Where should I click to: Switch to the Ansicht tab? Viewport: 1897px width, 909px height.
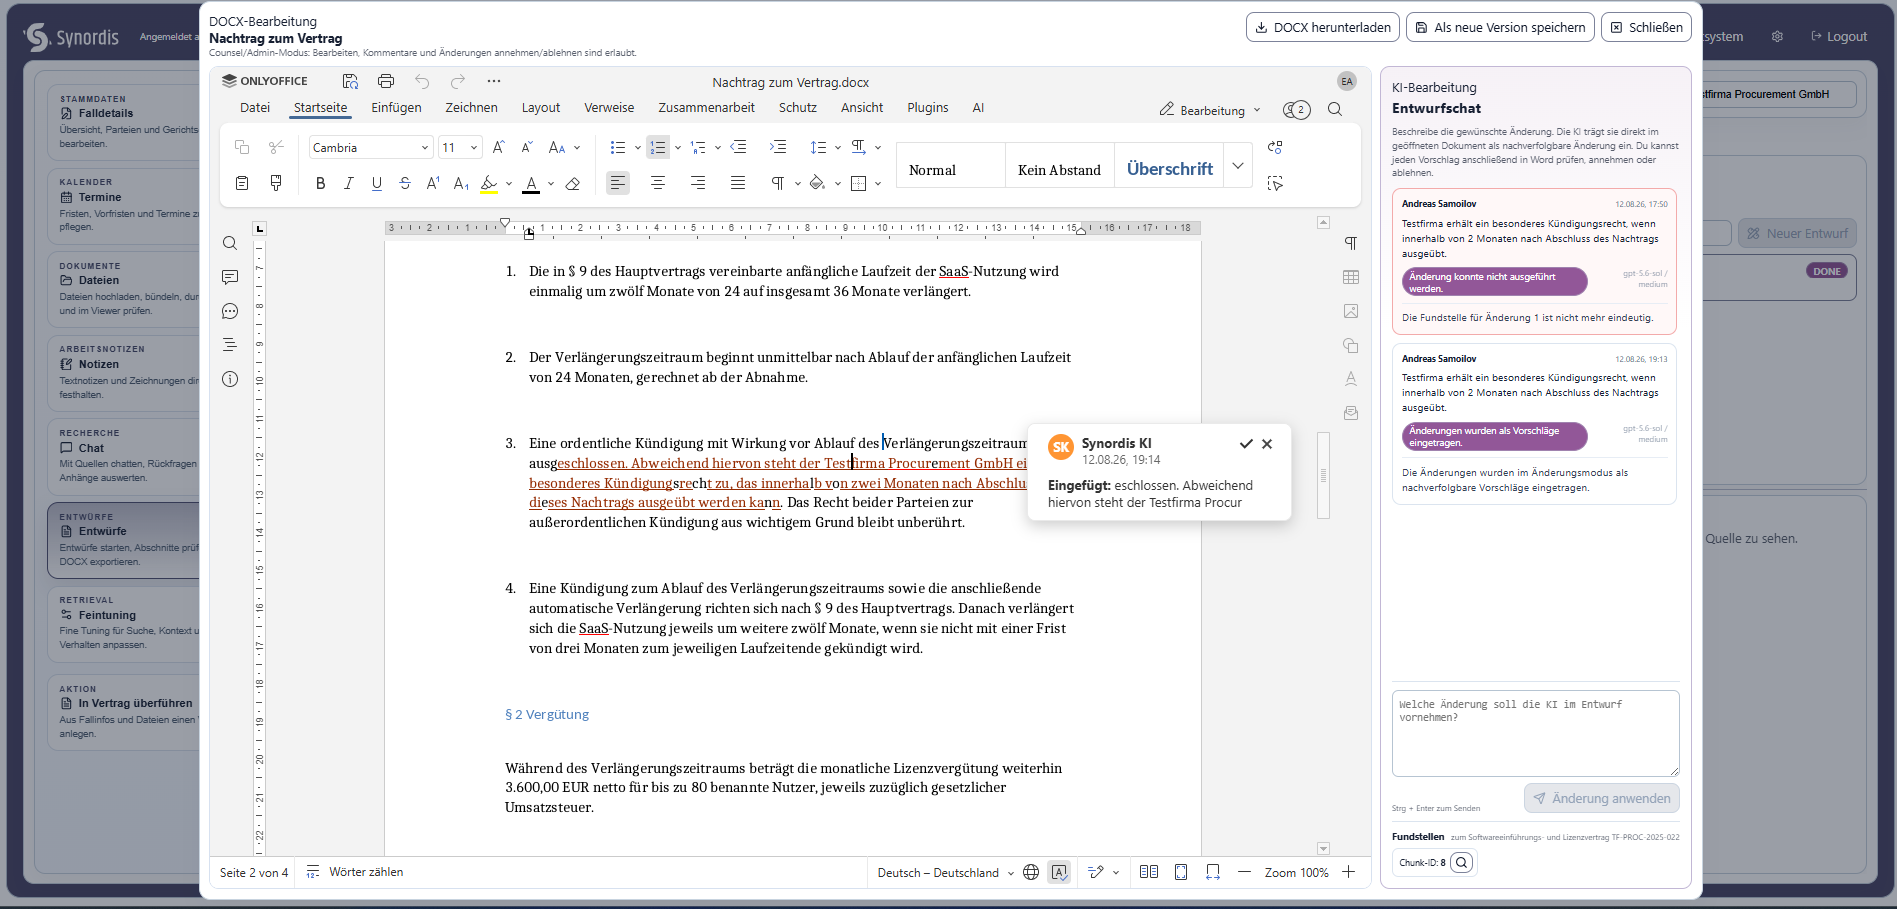pyautogui.click(x=862, y=108)
